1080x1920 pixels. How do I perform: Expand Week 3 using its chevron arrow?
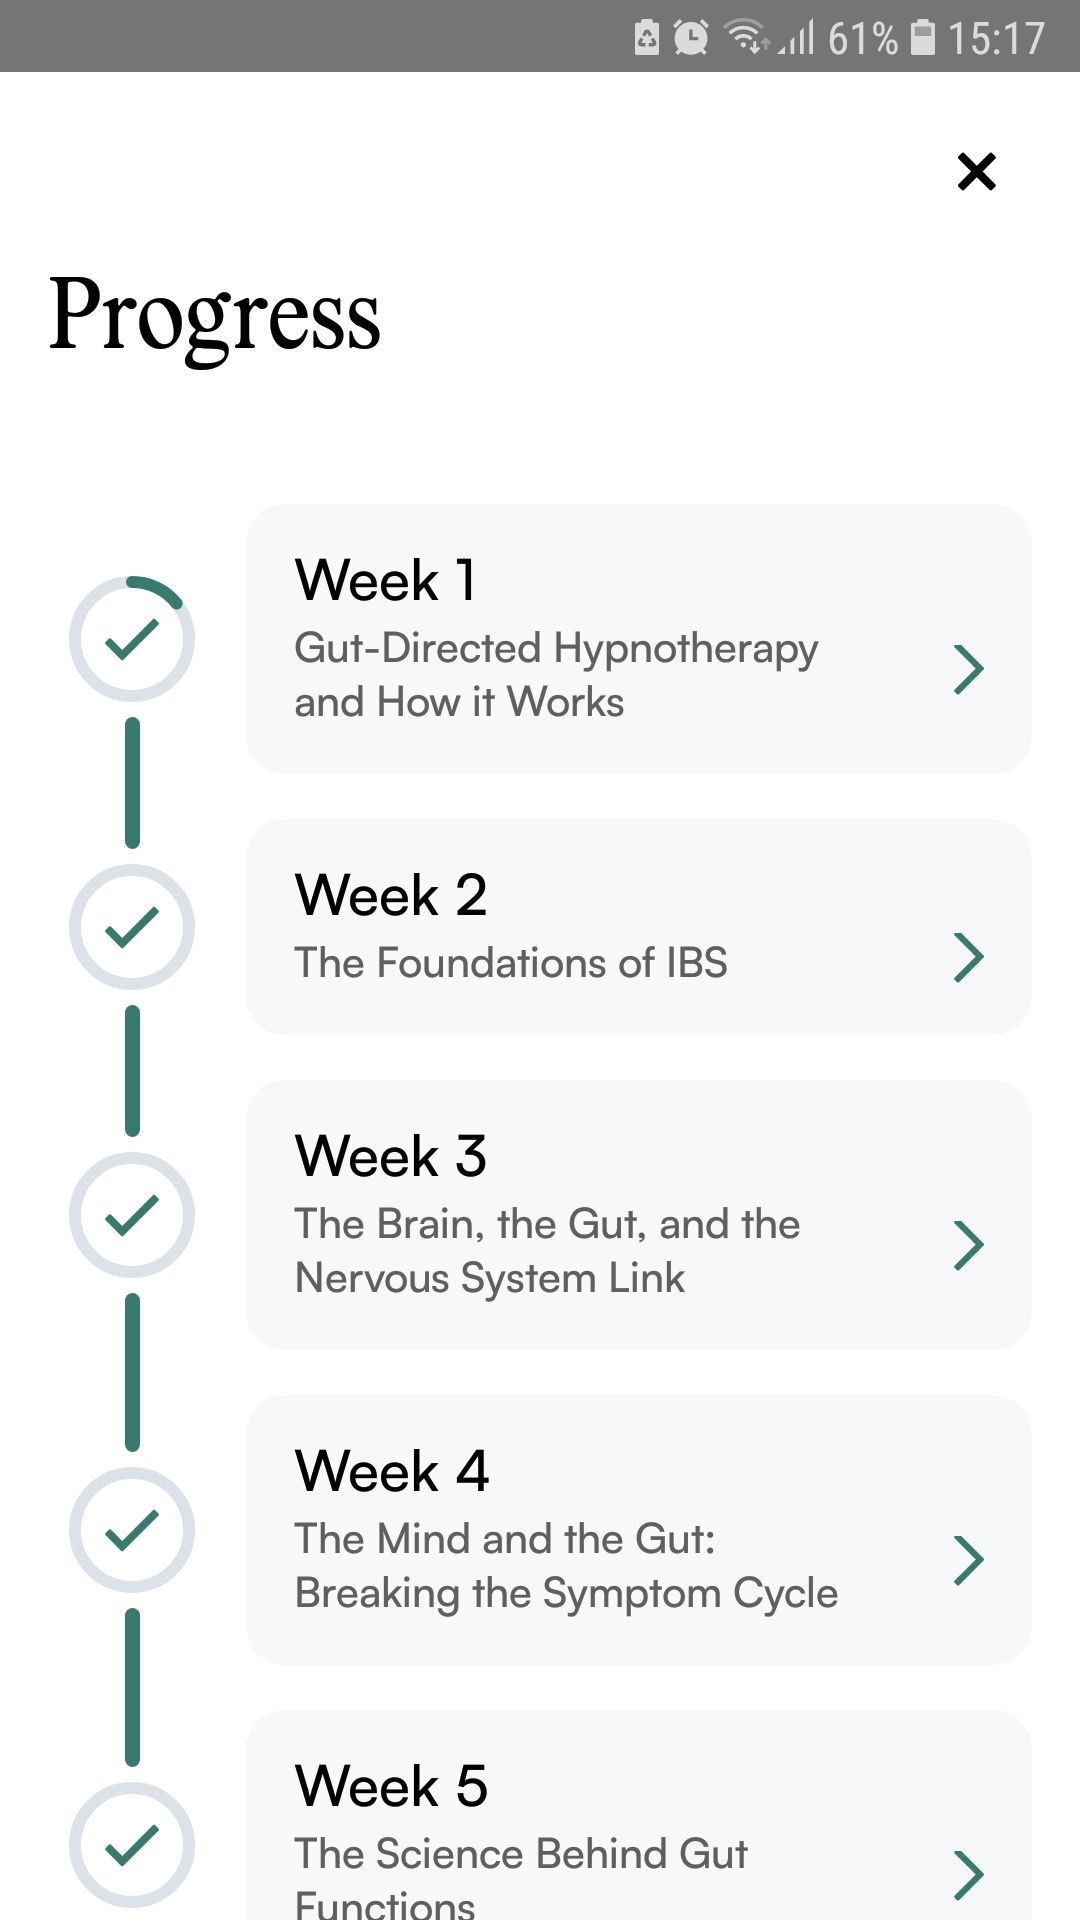[x=968, y=1245]
